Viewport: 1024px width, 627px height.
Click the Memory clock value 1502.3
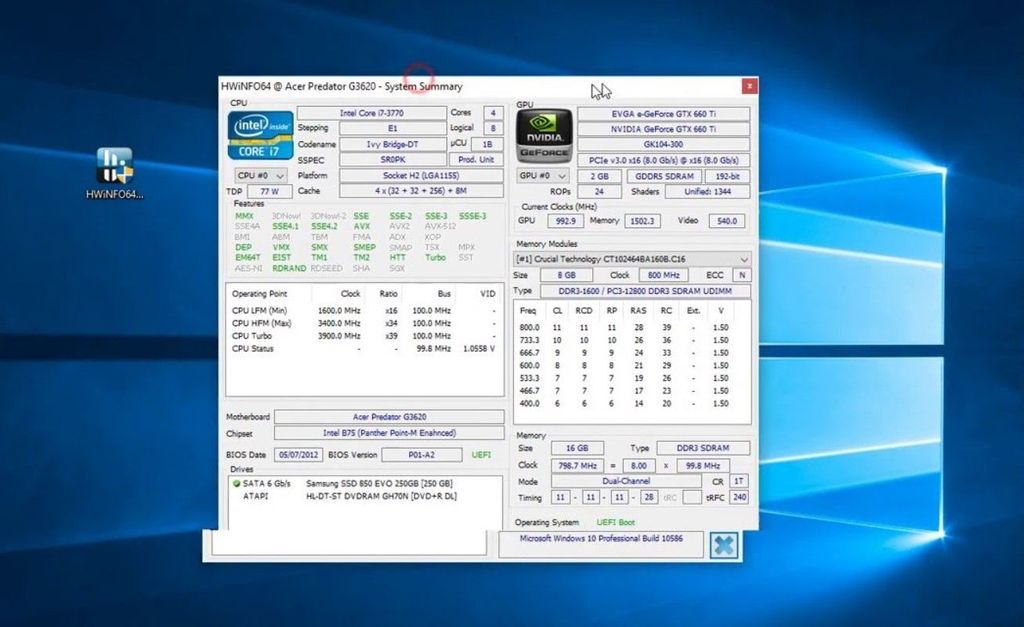[x=642, y=221]
